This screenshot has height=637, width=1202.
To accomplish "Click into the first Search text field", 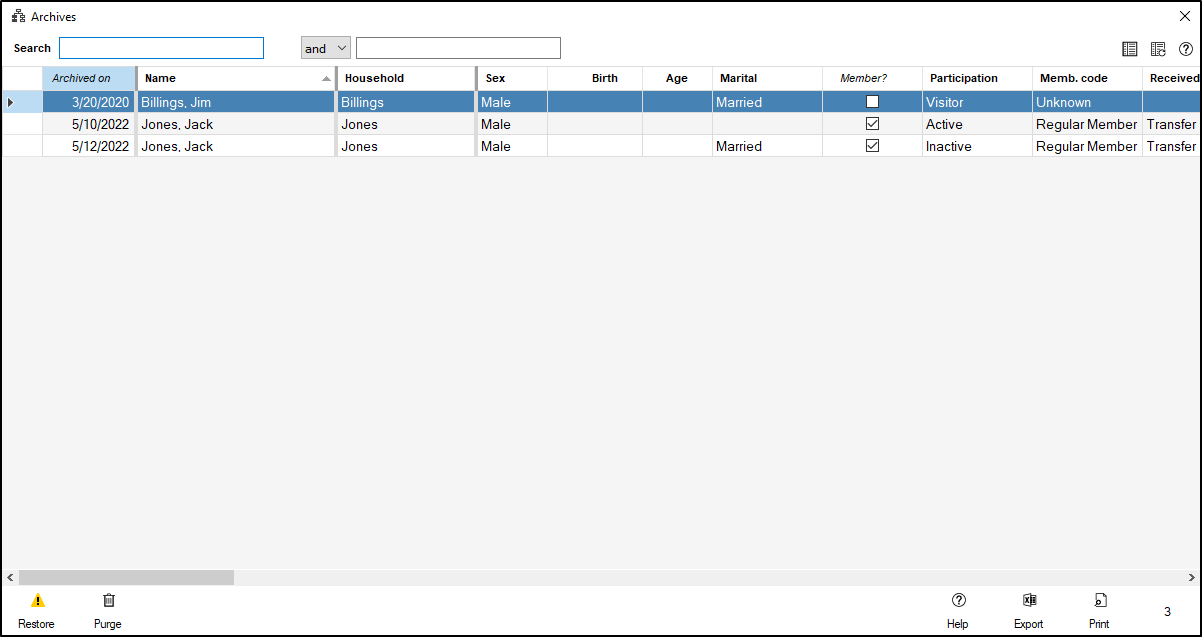I will point(161,48).
